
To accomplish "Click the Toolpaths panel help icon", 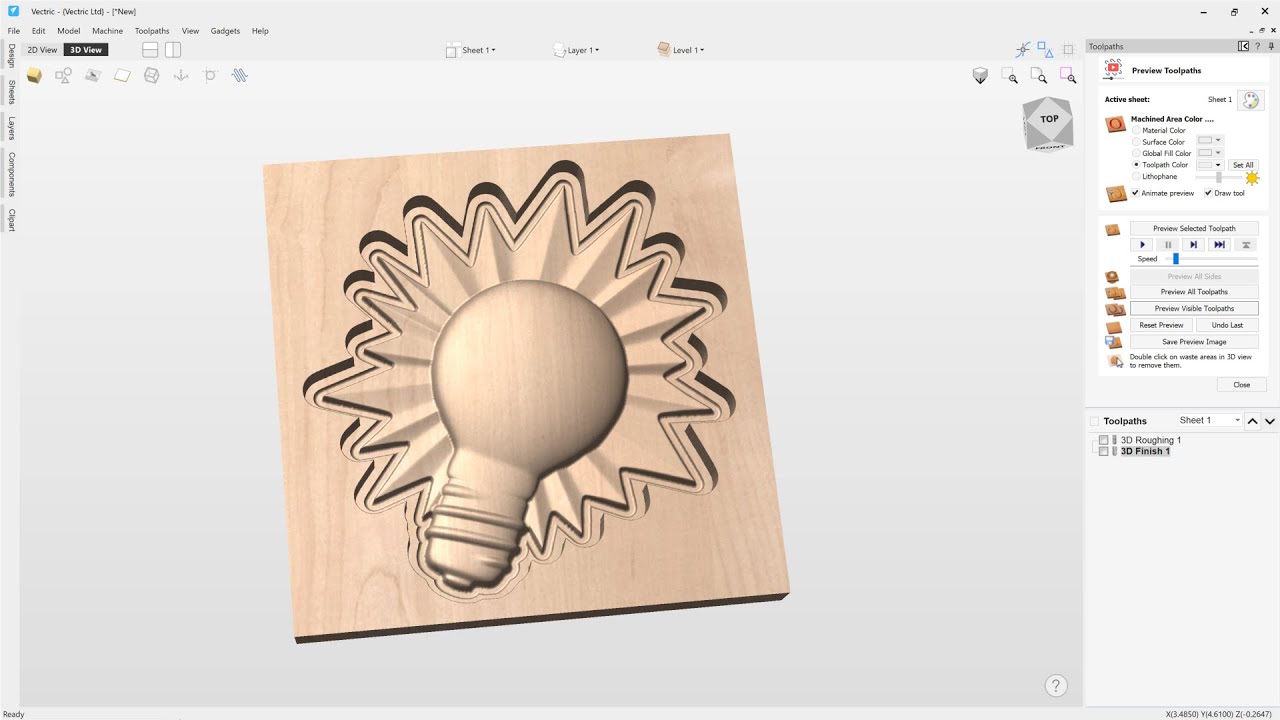I will click(x=1257, y=46).
